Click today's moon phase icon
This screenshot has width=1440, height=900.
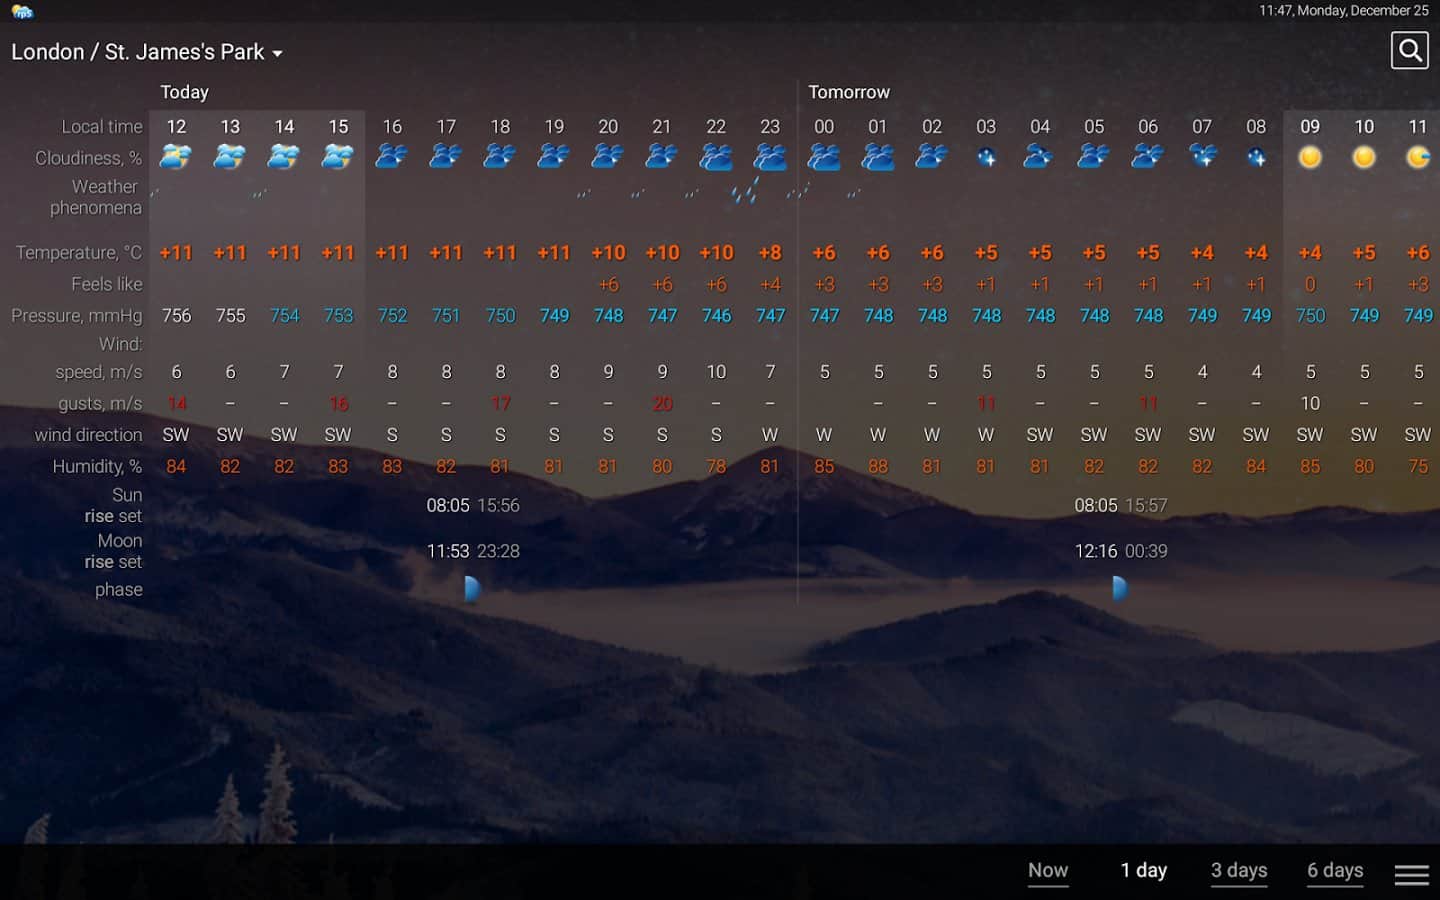tap(472, 589)
